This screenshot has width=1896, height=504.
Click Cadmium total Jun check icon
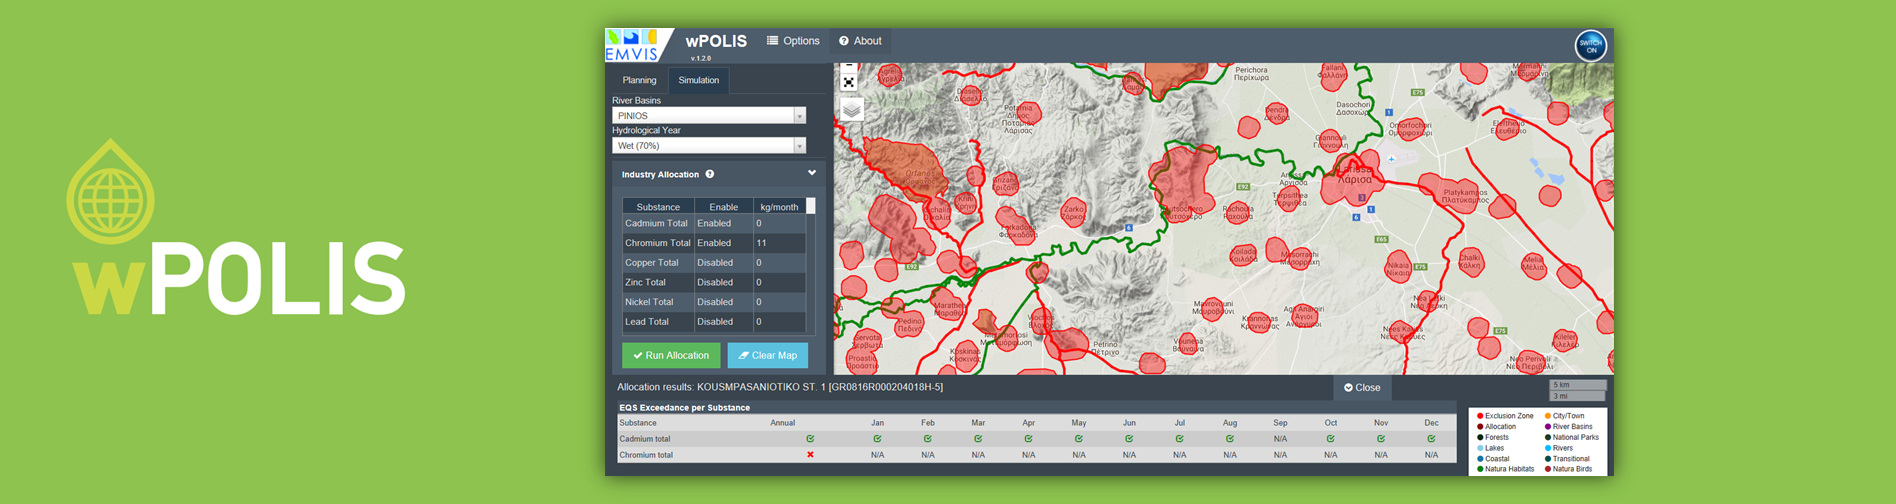click(x=1129, y=439)
